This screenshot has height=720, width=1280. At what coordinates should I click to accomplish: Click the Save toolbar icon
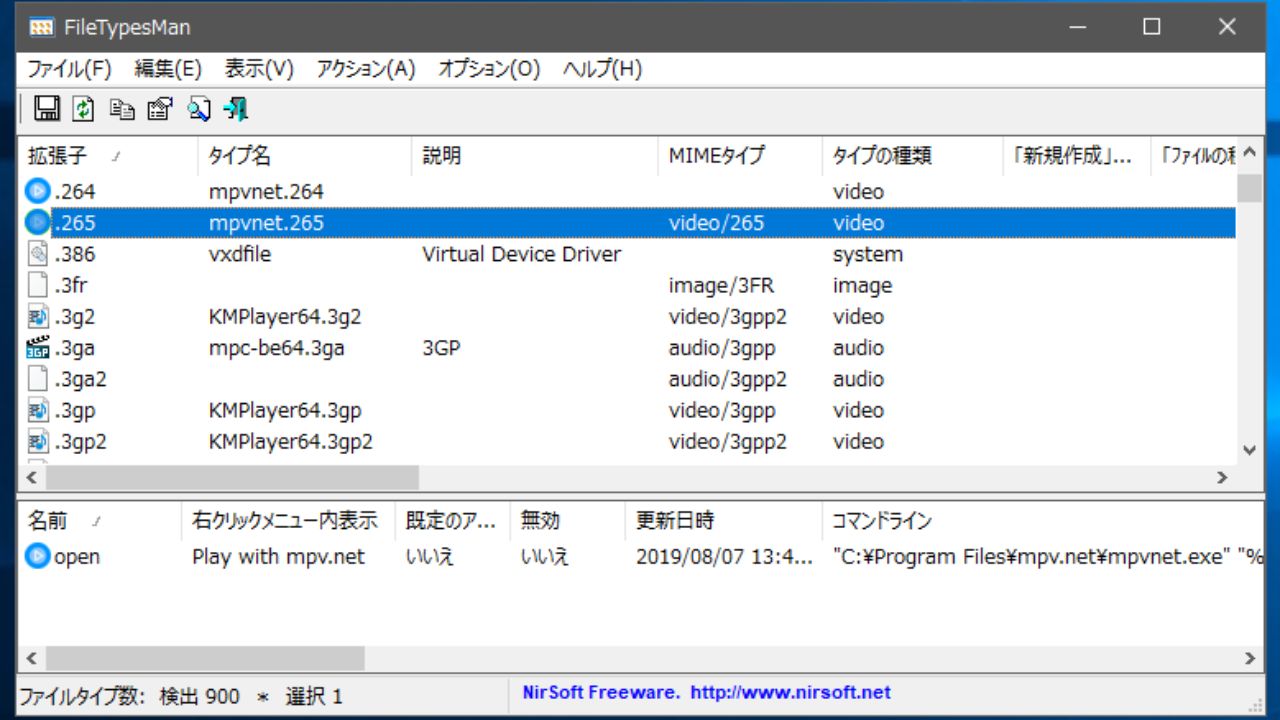(x=46, y=108)
